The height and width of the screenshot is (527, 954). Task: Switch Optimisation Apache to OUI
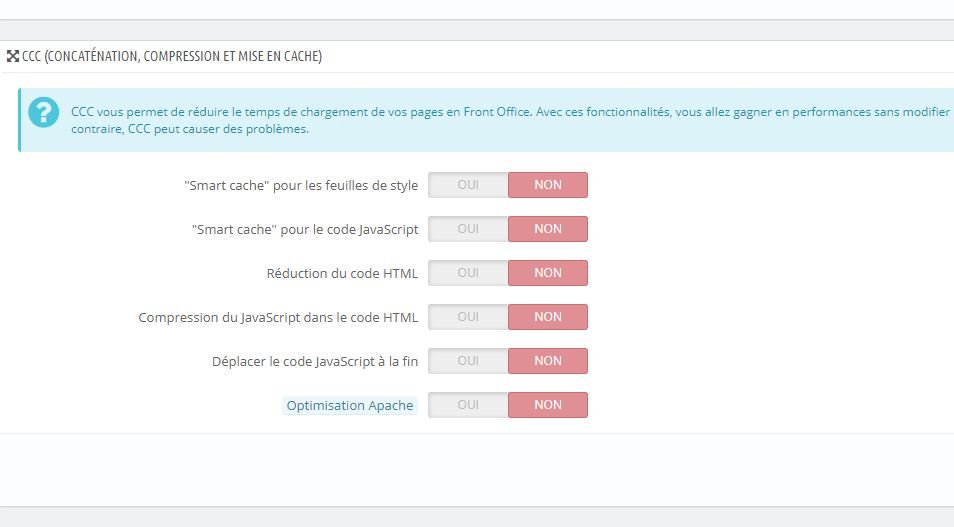468,405
